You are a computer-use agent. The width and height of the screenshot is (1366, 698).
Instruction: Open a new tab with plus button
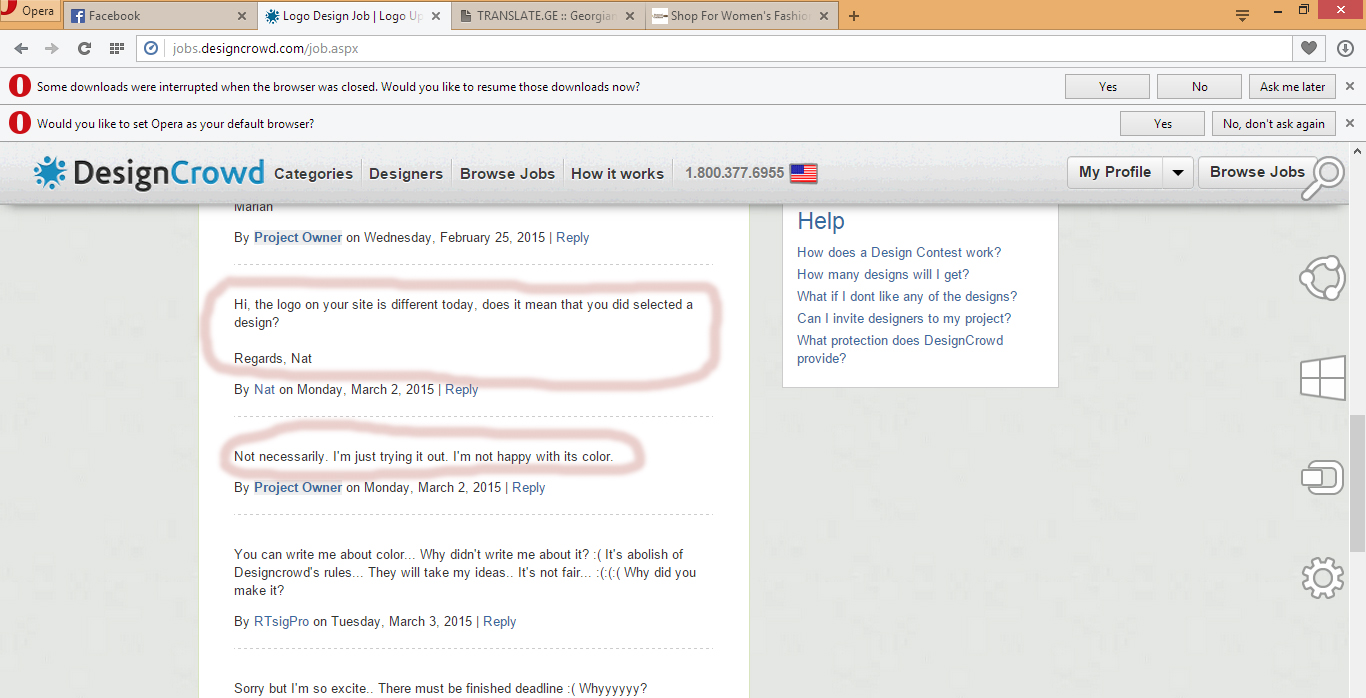point(854,16)
